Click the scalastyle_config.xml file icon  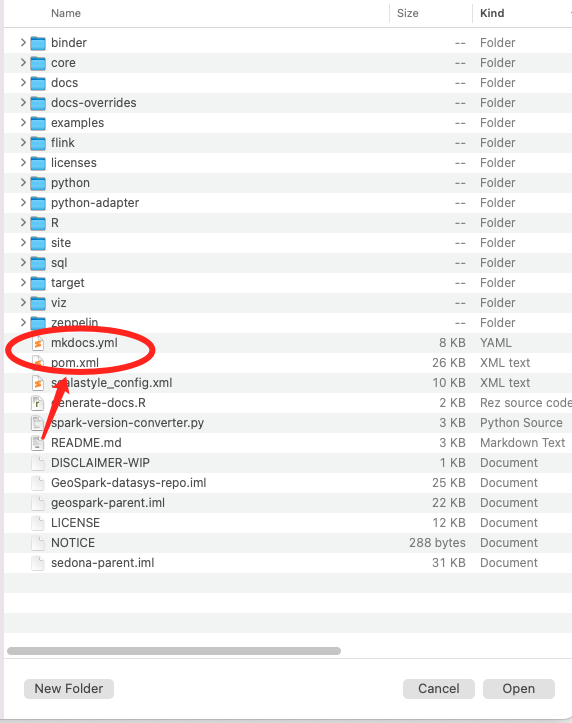38,383
